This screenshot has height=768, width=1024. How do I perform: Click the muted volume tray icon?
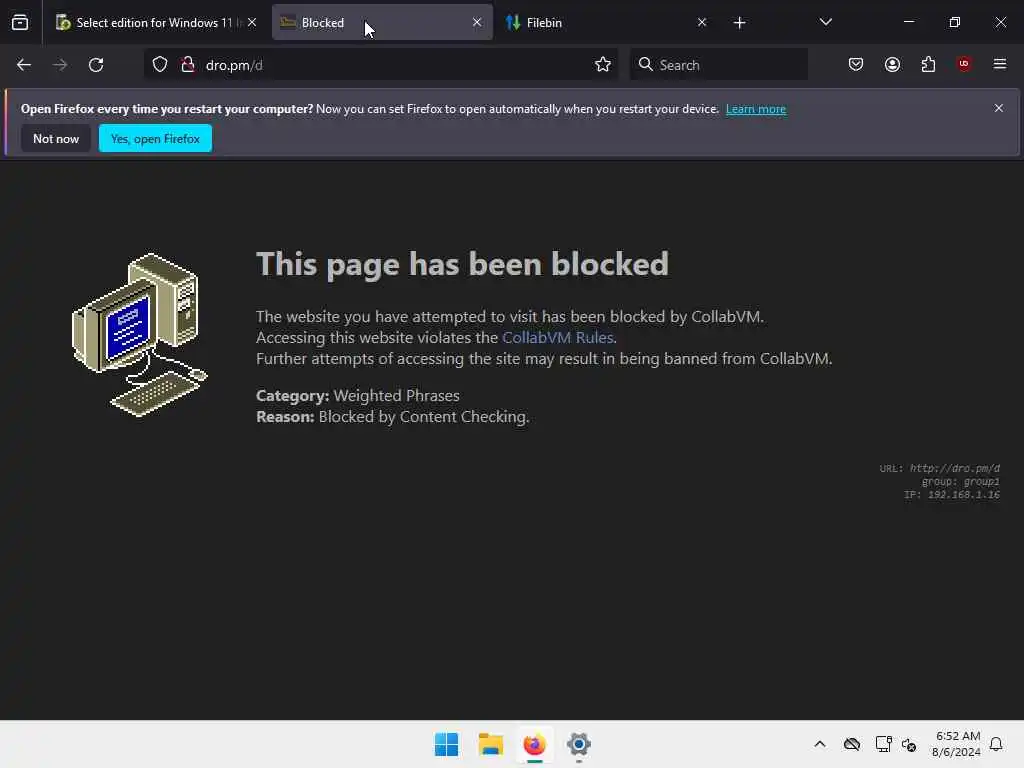(909, 744)
